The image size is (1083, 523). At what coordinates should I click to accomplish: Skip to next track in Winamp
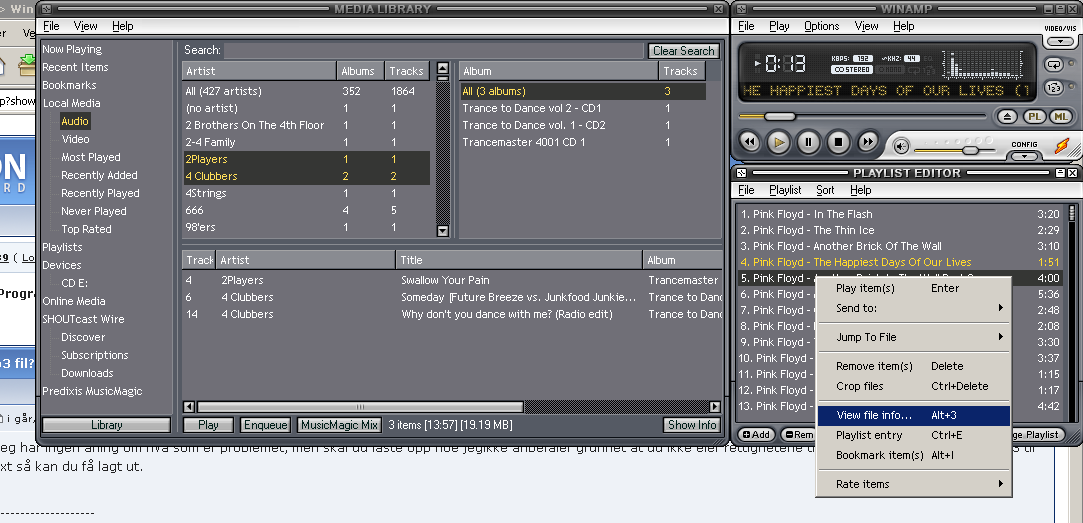(868, 143)
